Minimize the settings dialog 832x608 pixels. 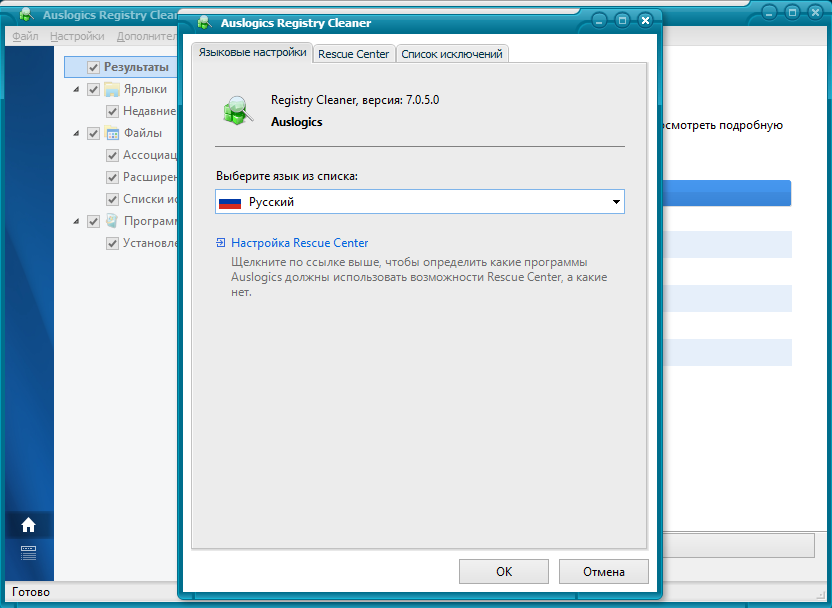599,21
